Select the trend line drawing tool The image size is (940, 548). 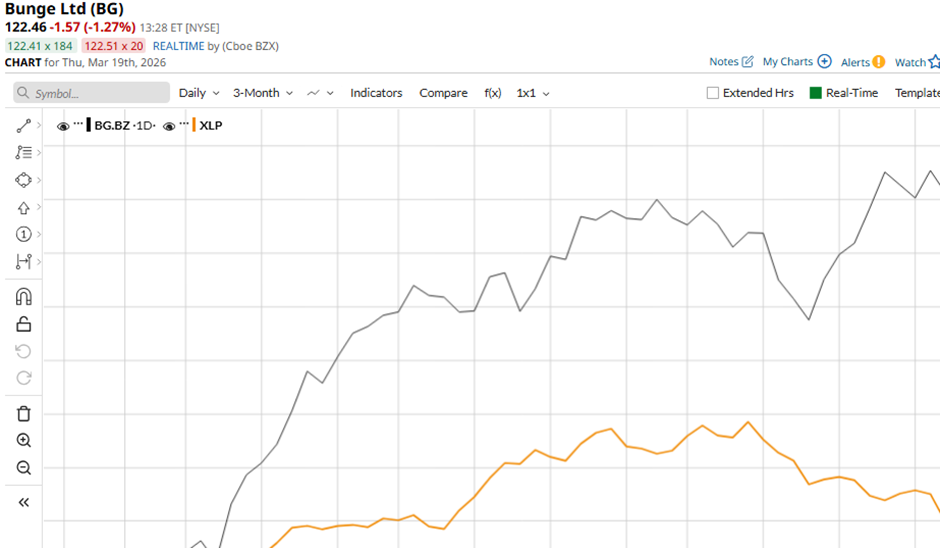tap(23, 125)
